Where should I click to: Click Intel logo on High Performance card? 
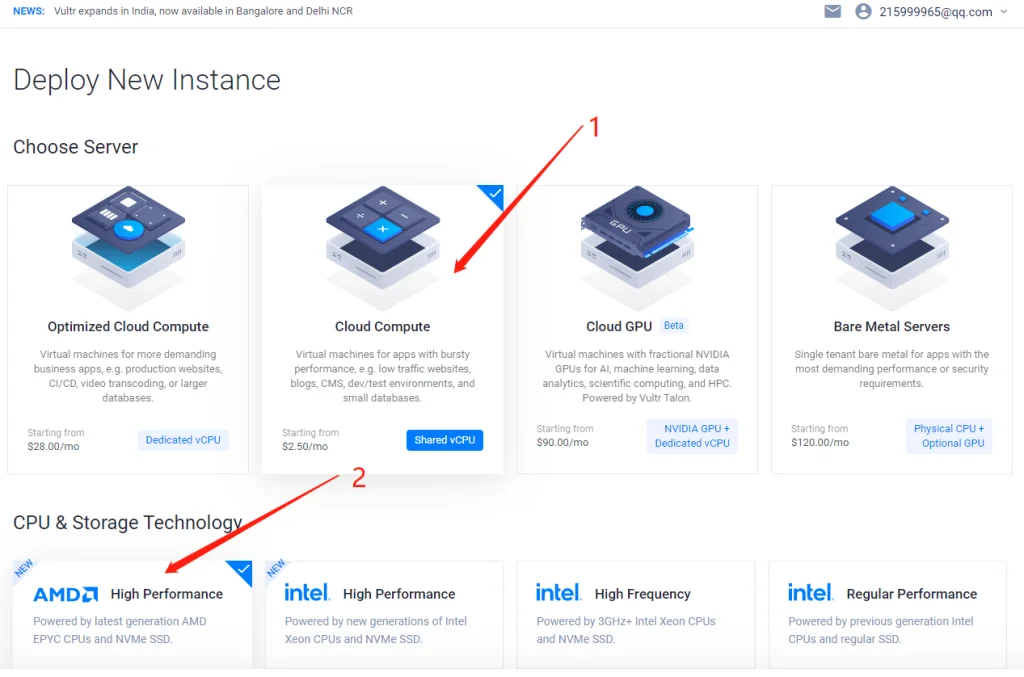[x=307, y=593]
